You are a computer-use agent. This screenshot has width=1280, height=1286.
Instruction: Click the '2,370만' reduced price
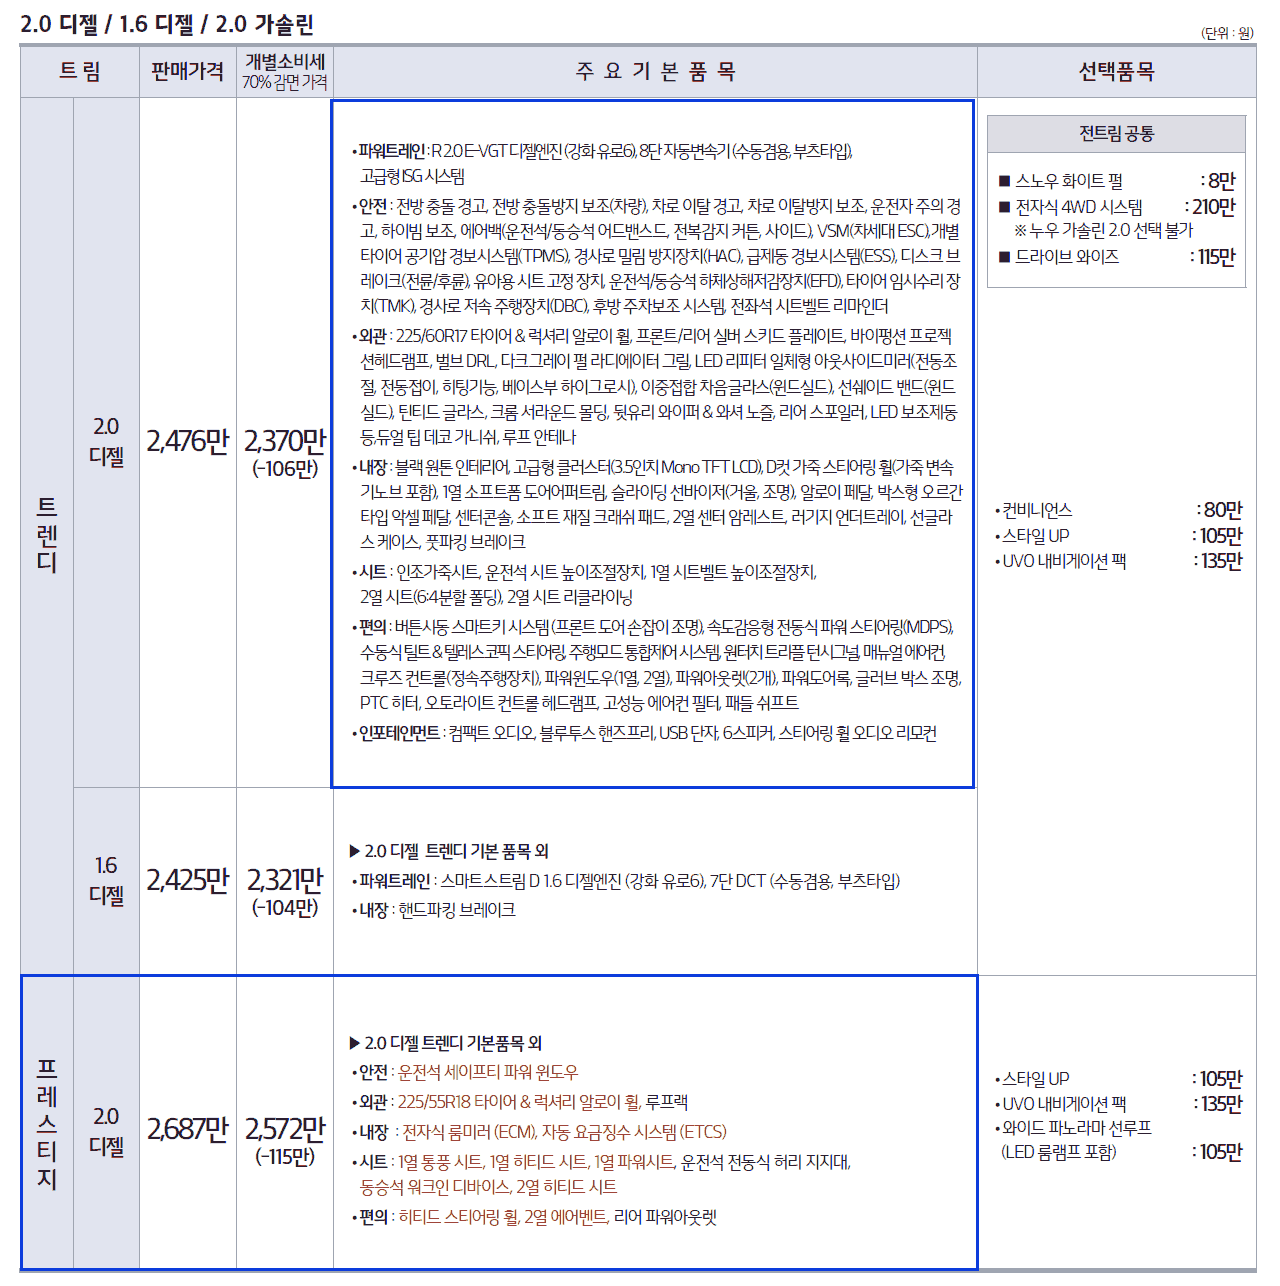tap(285, 440)
